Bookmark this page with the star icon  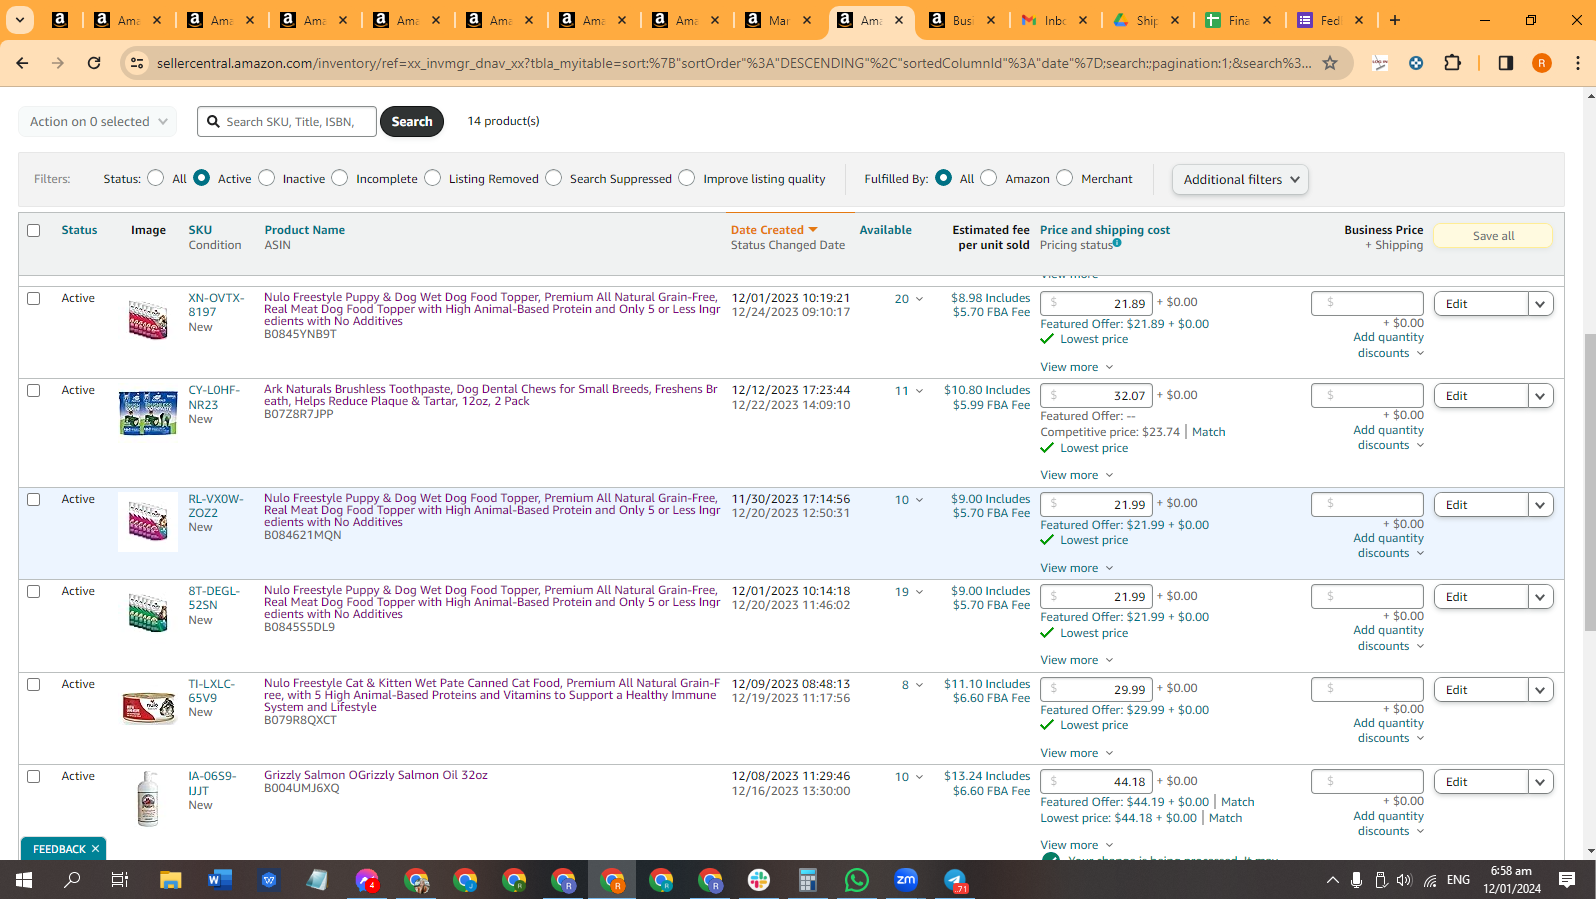[1330, 63]
